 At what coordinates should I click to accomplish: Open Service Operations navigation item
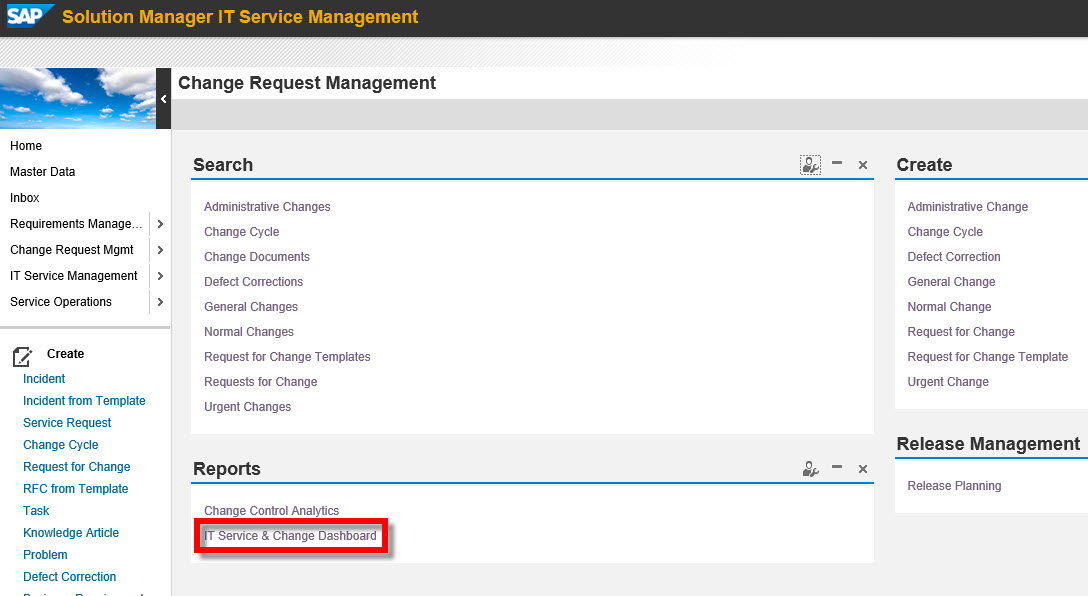[60, 302]
